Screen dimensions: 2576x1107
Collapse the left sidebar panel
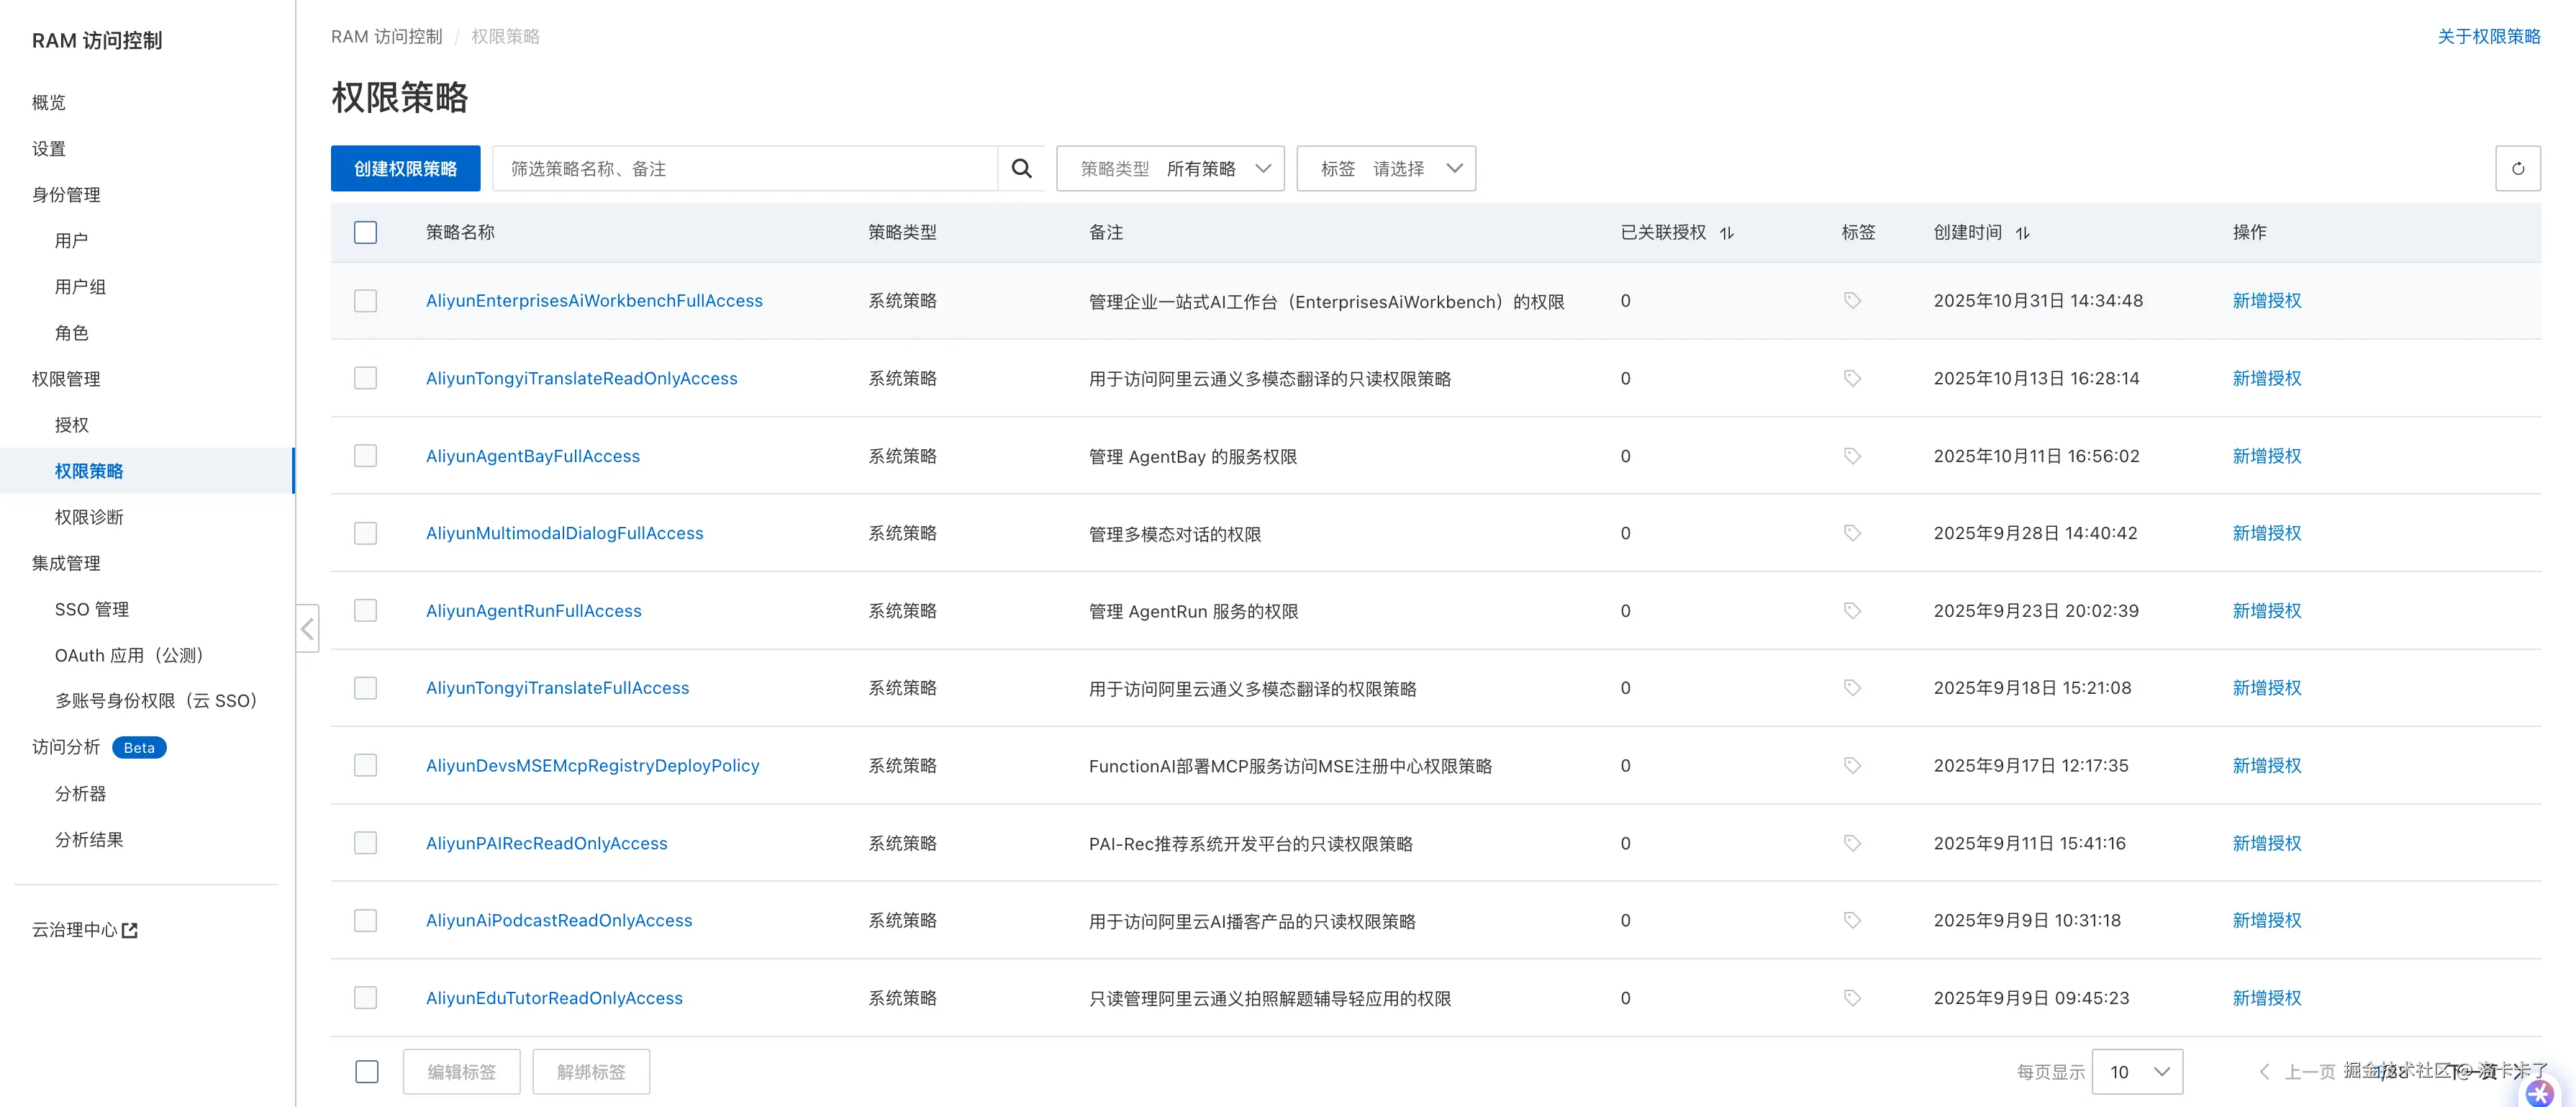click(x=308, y=628)
